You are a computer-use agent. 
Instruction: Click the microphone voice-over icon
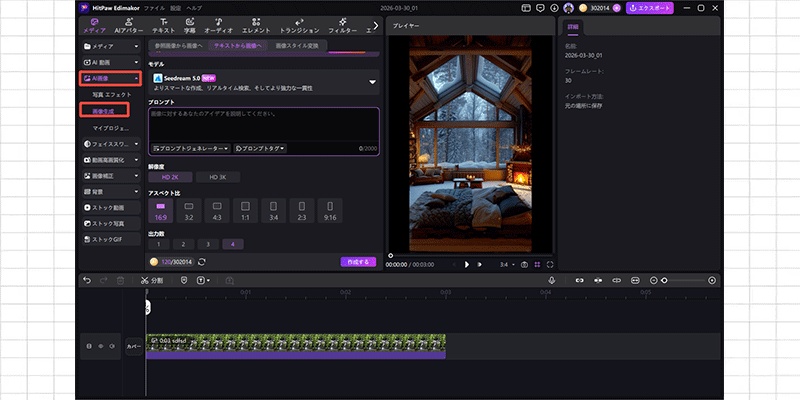[x=550, y=281]
